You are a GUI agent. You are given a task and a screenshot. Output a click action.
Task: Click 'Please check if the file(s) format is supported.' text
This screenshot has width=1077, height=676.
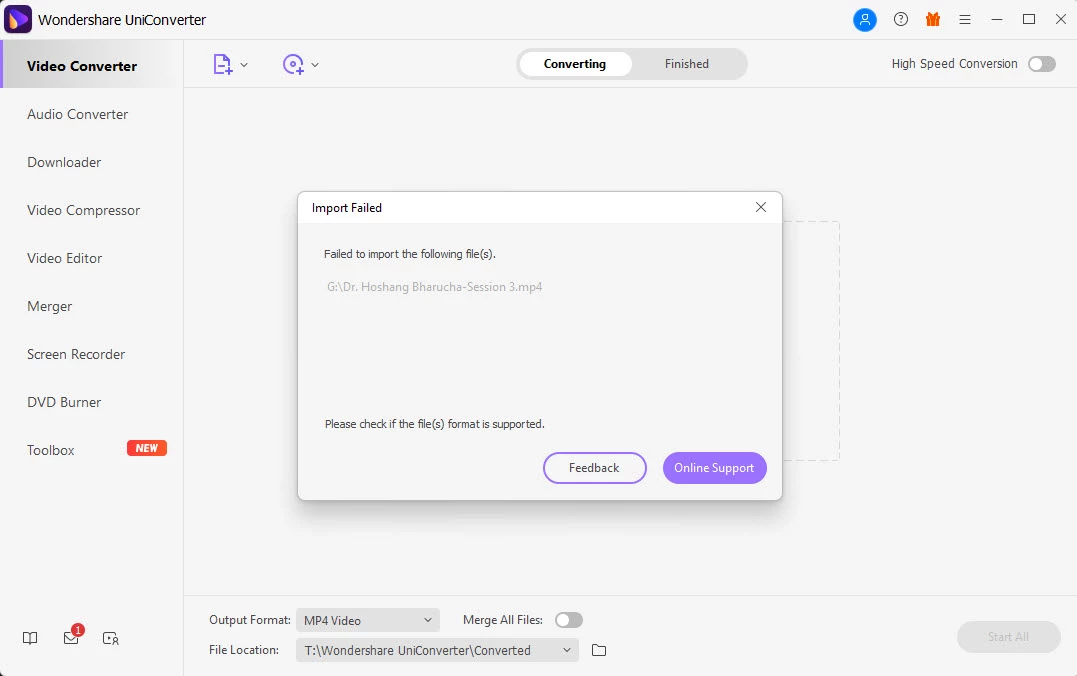(435, 424)
